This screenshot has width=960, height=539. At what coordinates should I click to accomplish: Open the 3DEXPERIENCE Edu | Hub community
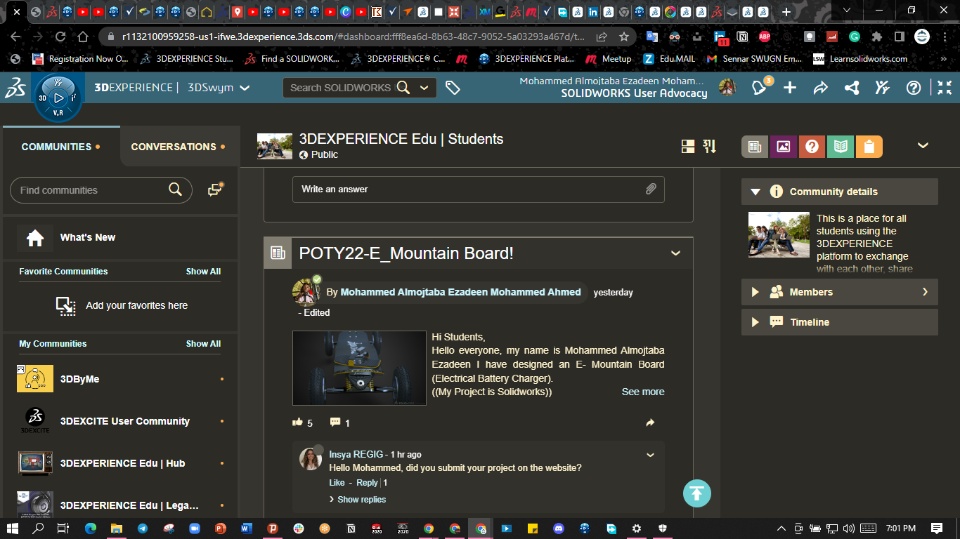click(x=121, y=464)
